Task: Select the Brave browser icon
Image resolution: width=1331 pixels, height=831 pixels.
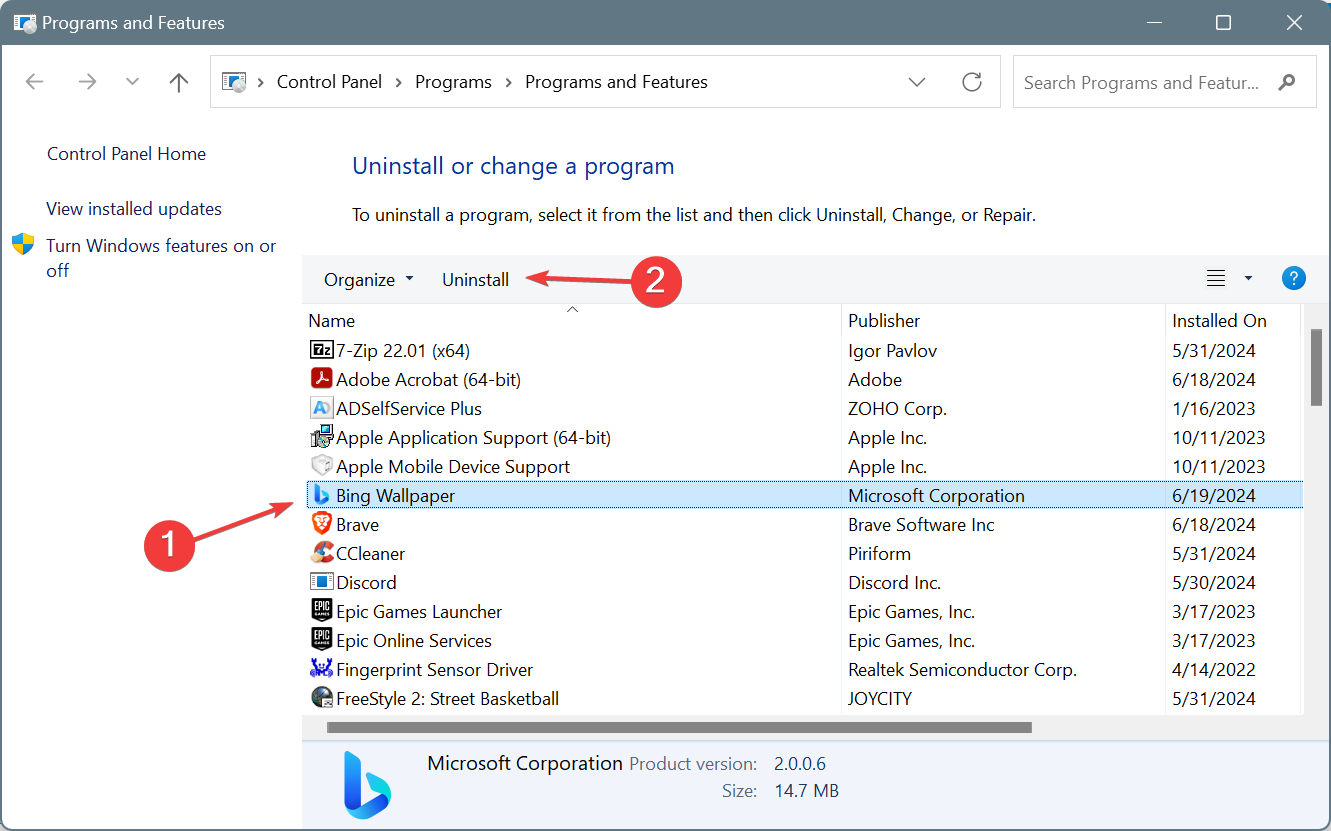Action: tap(321, 524)
